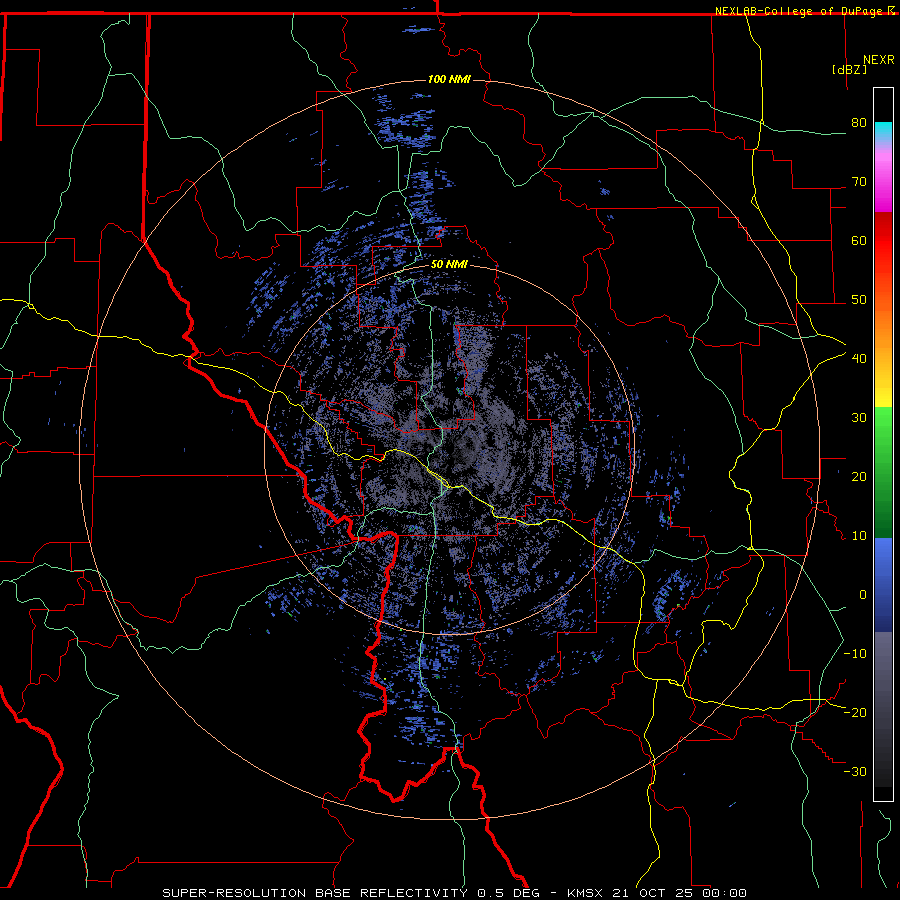This screenshot has height=900, width=900.
Task: Click the 30 dBZ scale value
Action: click(859, 418)
